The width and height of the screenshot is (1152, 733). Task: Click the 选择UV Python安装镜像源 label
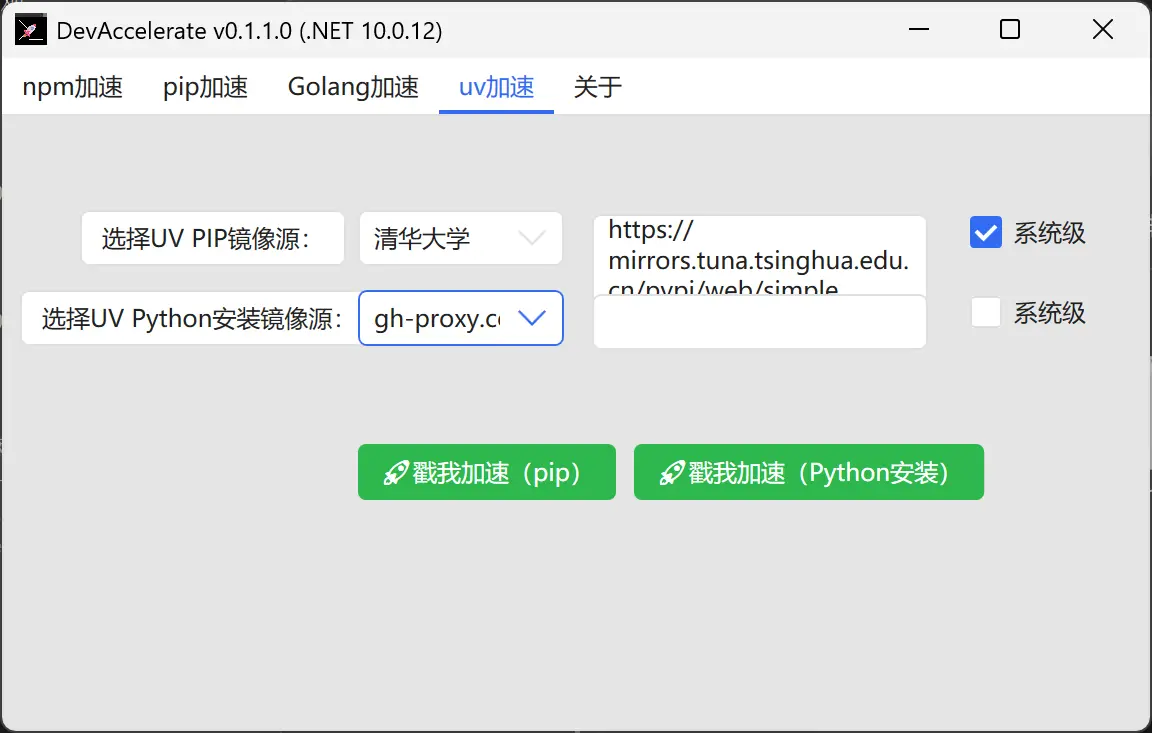tap(191, 318)
